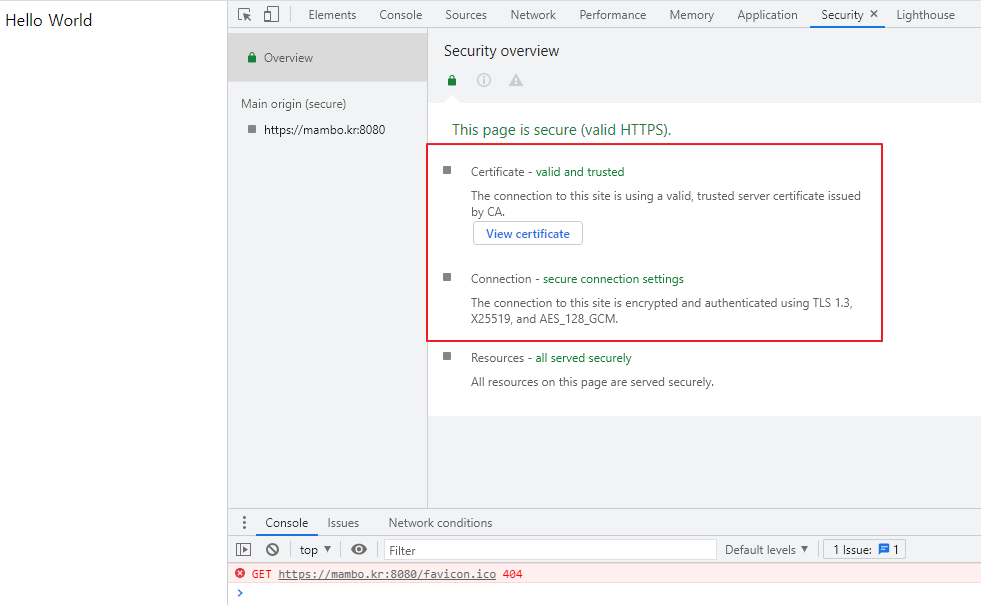Viewport: 981px width, 605px height.
Task: Click the View certificate button
Action: pos(527,234)
